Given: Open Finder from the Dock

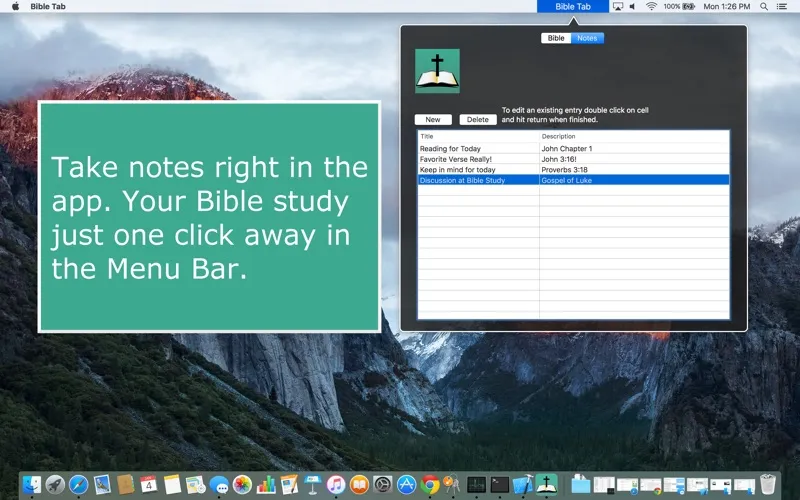Looking at the screenshot, I should (x=32, y=485).
